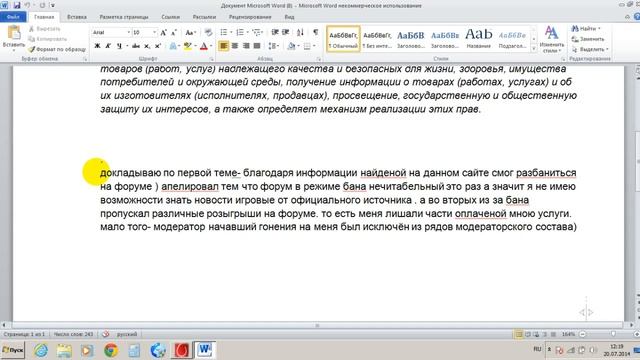The image size is (640, 360).
Task: Click the Save icon in quick access toolbar
Action: pyautogui.click(x=17, y=5)
